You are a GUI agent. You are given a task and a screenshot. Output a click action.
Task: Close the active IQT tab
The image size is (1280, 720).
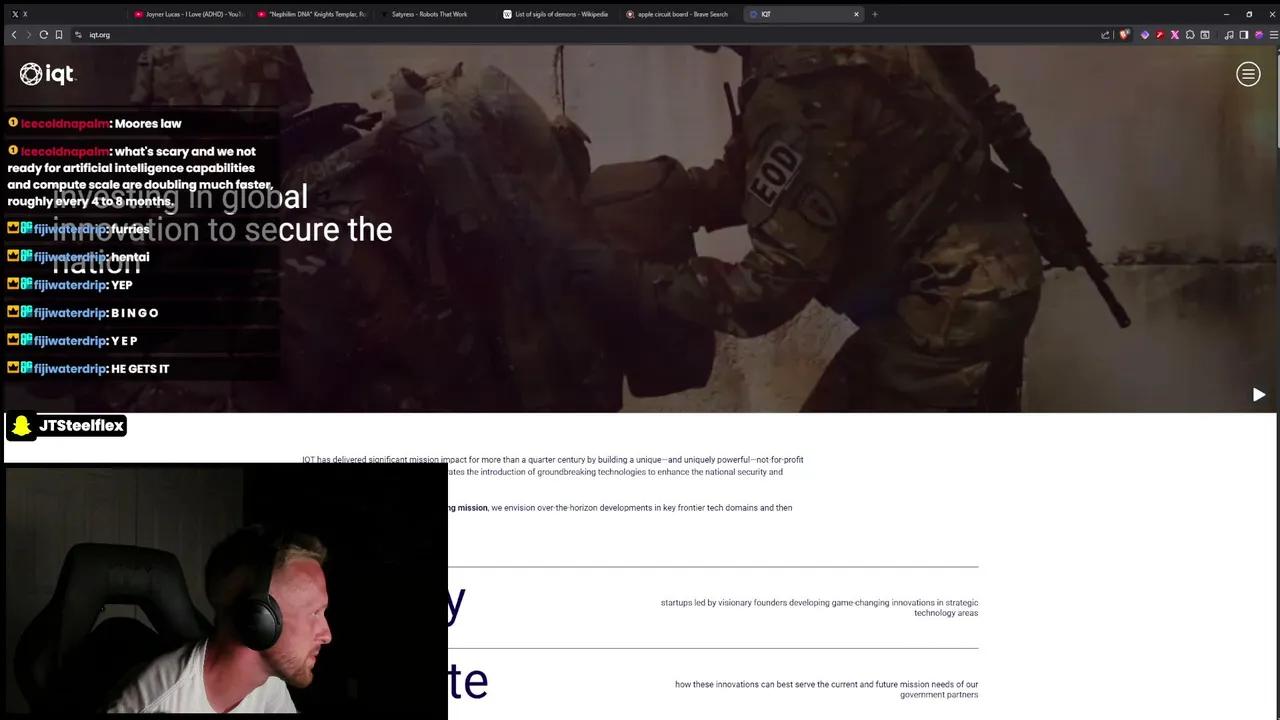pyautogui.click(x=856, y=14)
